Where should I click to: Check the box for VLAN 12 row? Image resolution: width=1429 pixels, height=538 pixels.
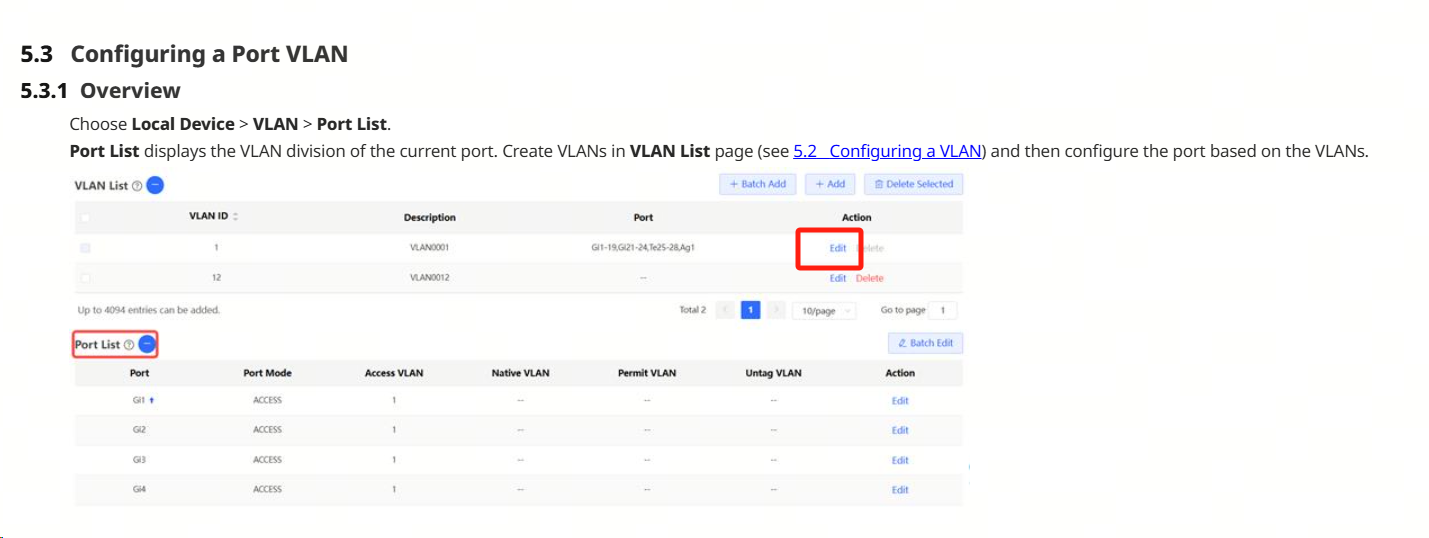[x=85, y=278]
